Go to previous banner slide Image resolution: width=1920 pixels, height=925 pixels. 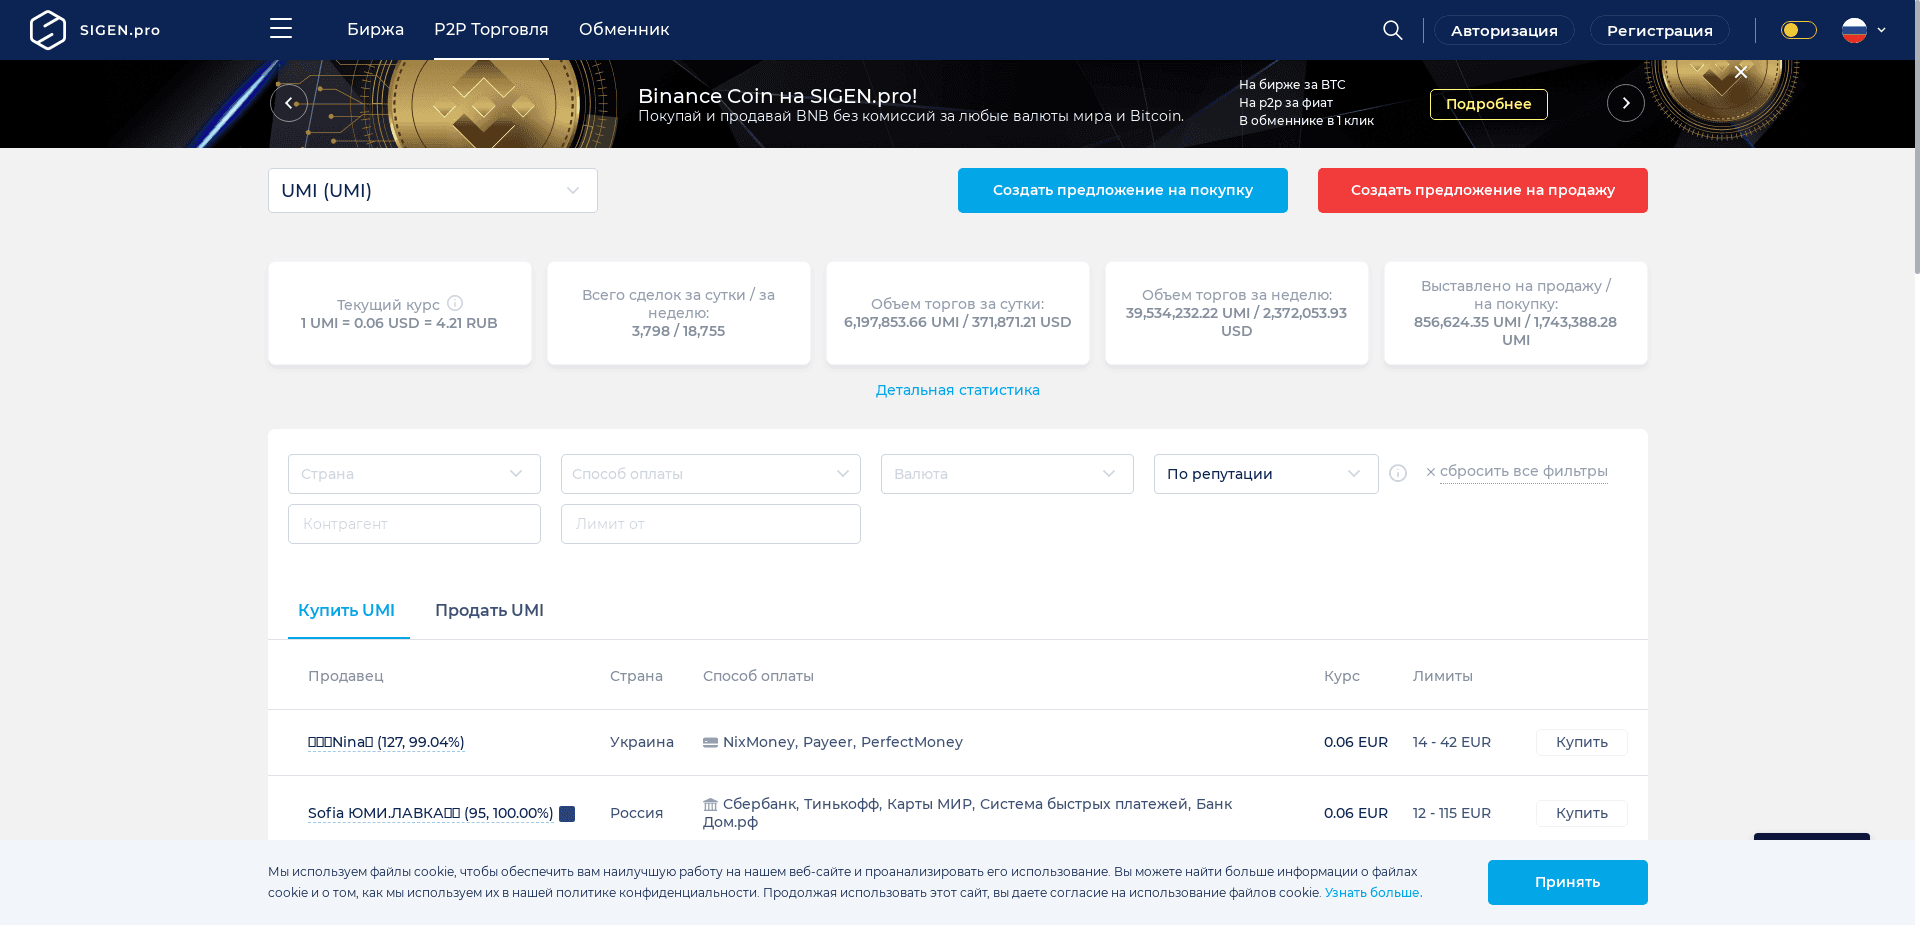(x=289, y=103)
